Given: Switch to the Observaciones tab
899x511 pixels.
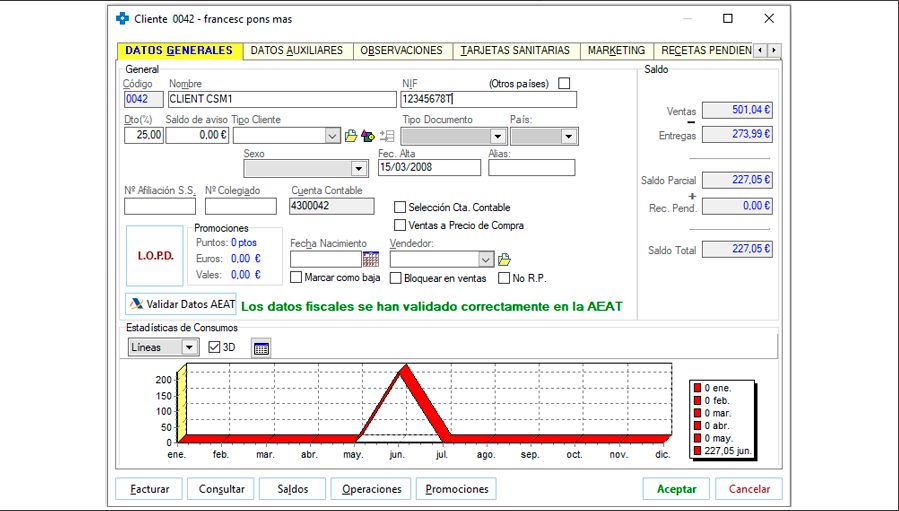Looking at the screenshot, I should 401,50.
